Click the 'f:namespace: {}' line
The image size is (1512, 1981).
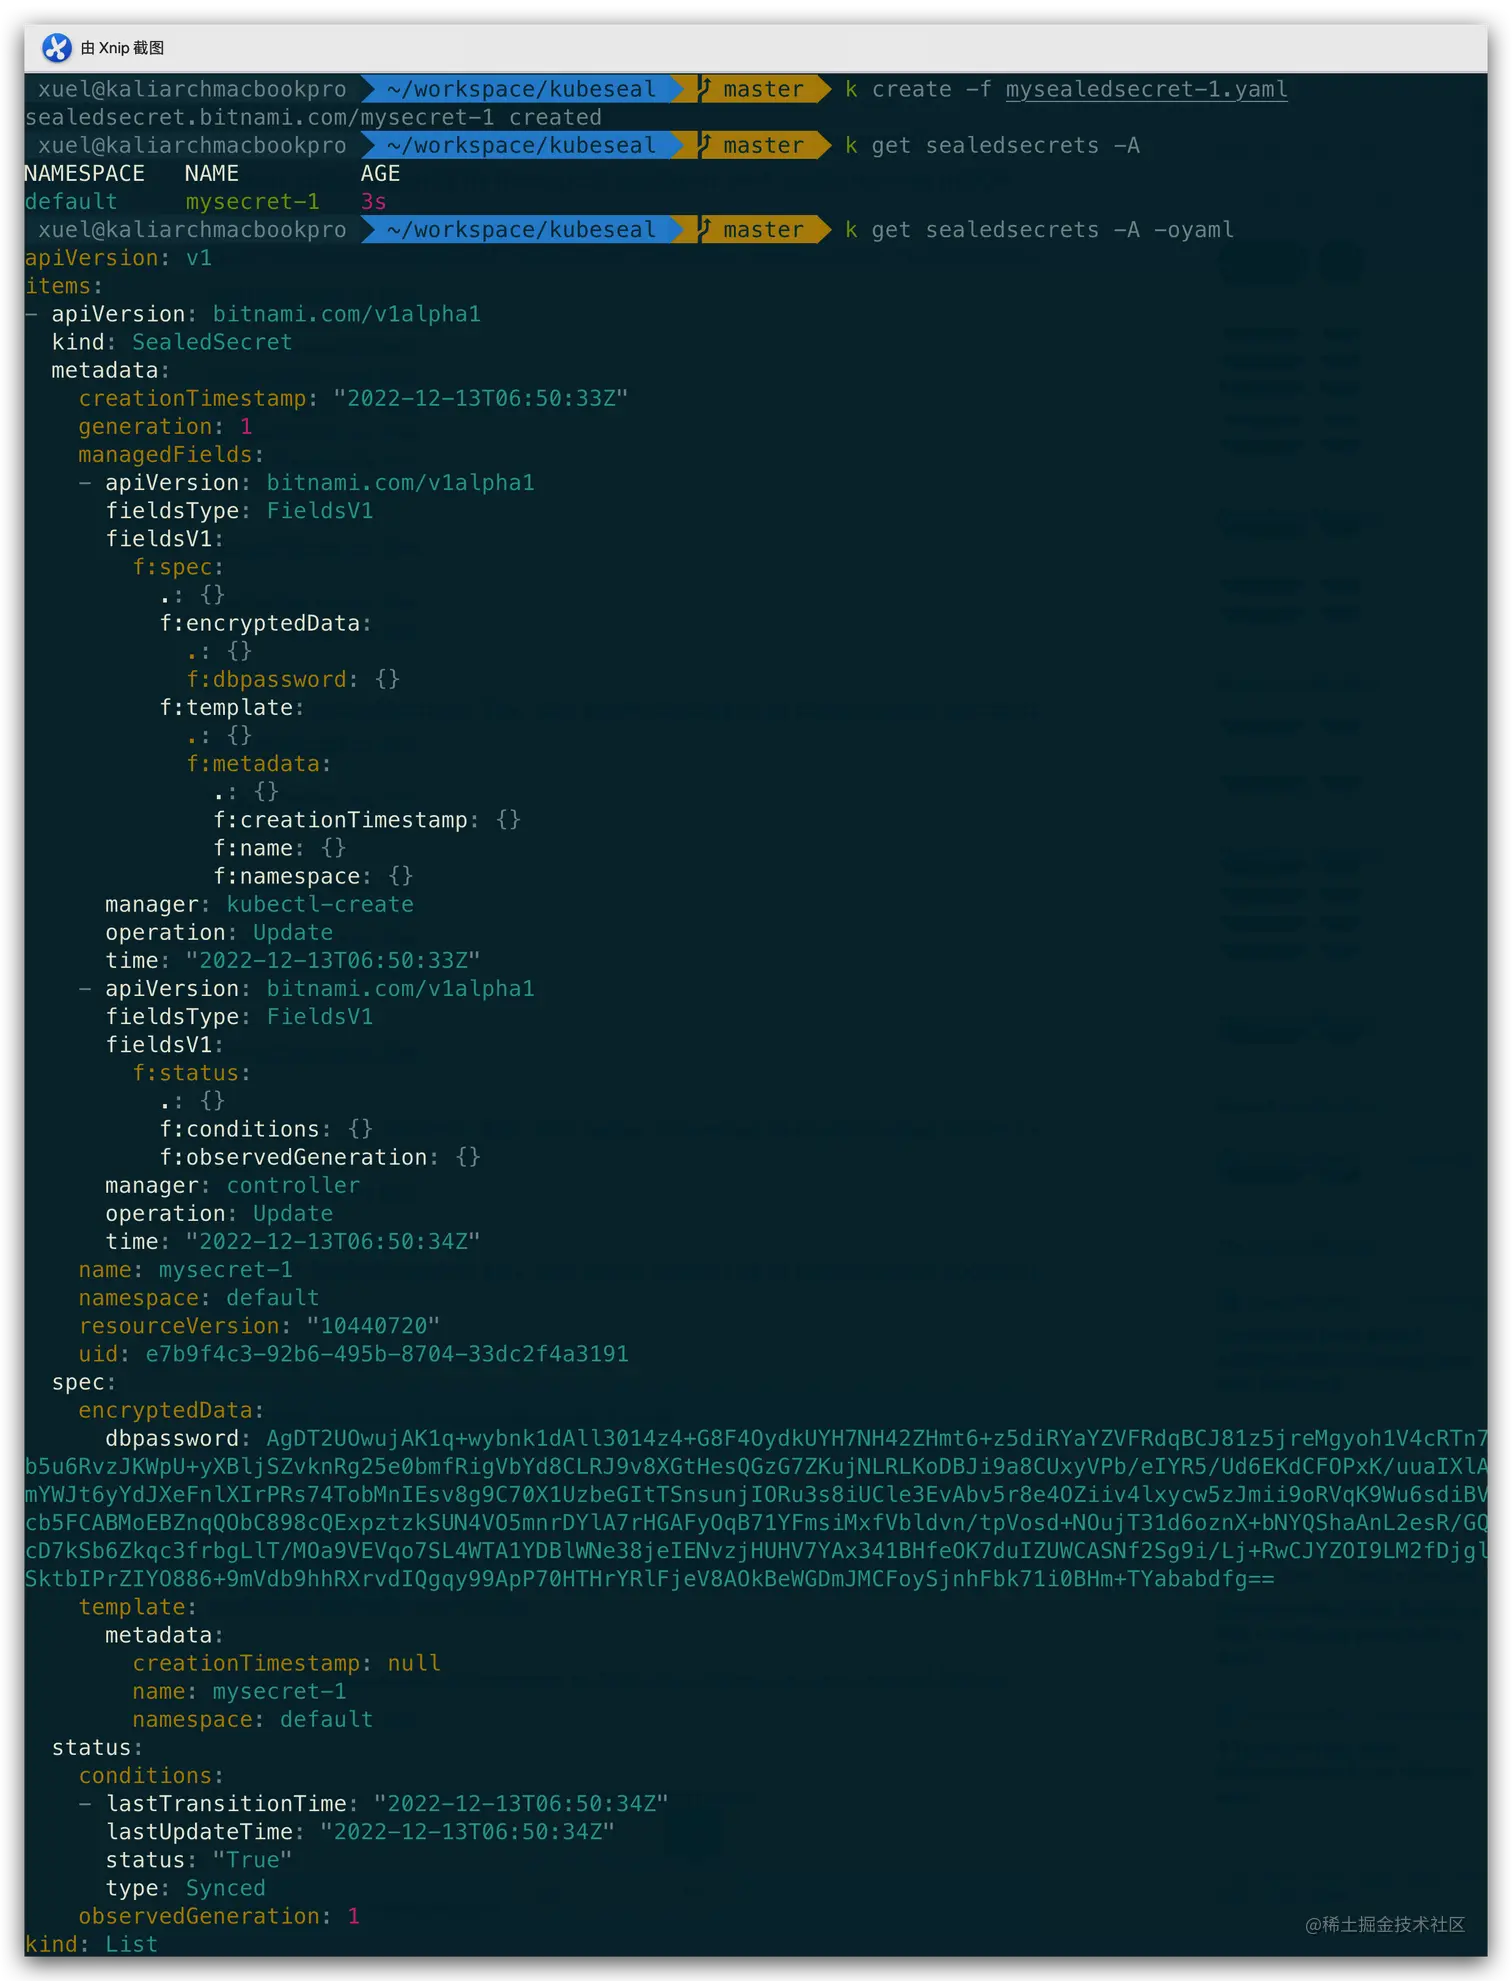click(313, 876)
